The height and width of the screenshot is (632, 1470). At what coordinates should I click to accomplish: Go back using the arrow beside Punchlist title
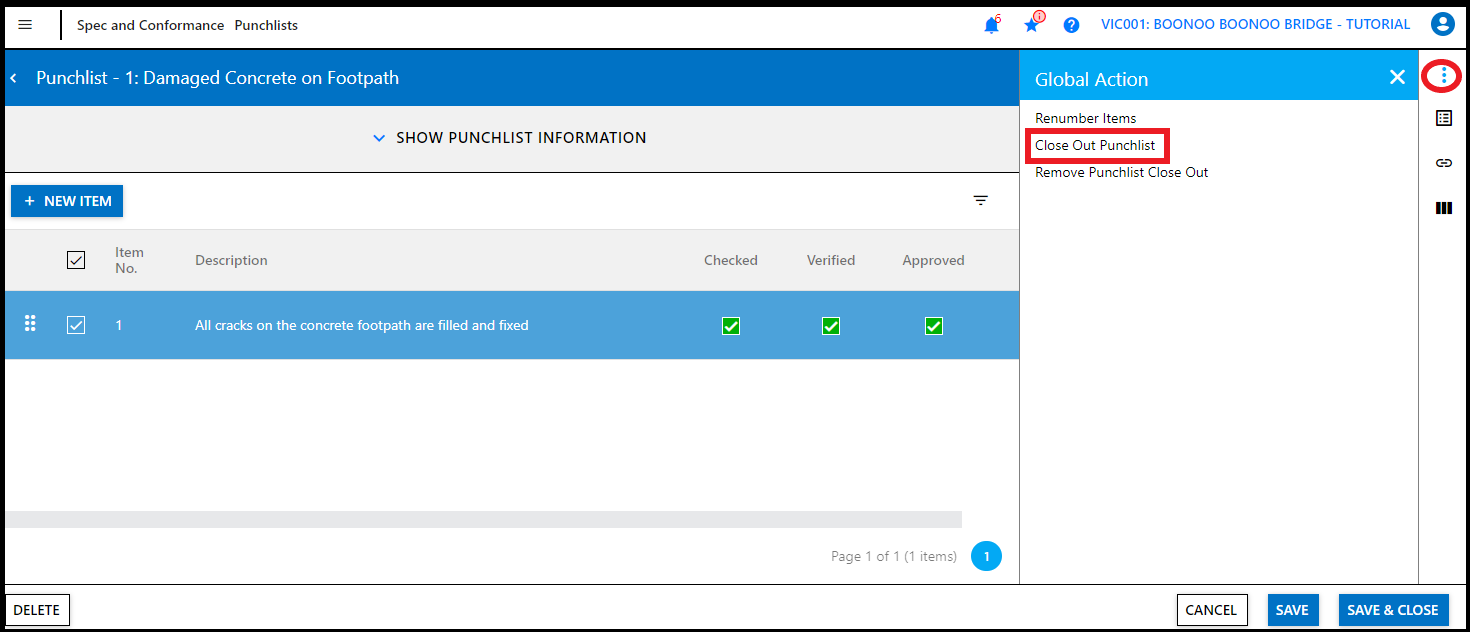coord(14,78)
